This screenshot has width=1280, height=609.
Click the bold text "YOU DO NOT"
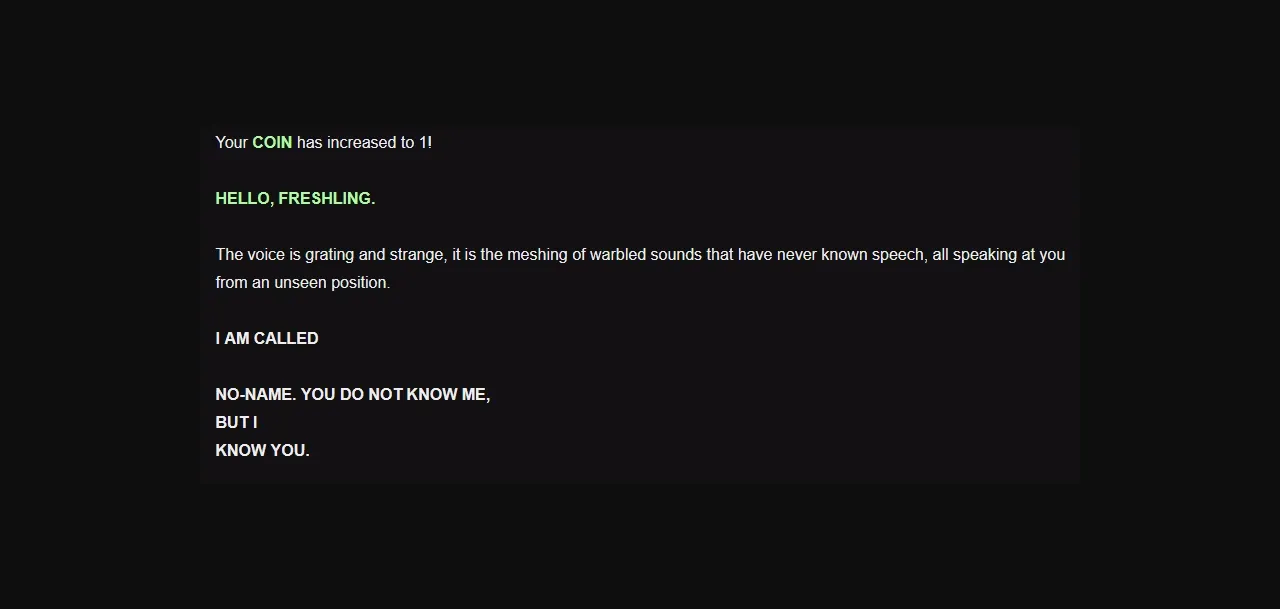click(351, 394)
